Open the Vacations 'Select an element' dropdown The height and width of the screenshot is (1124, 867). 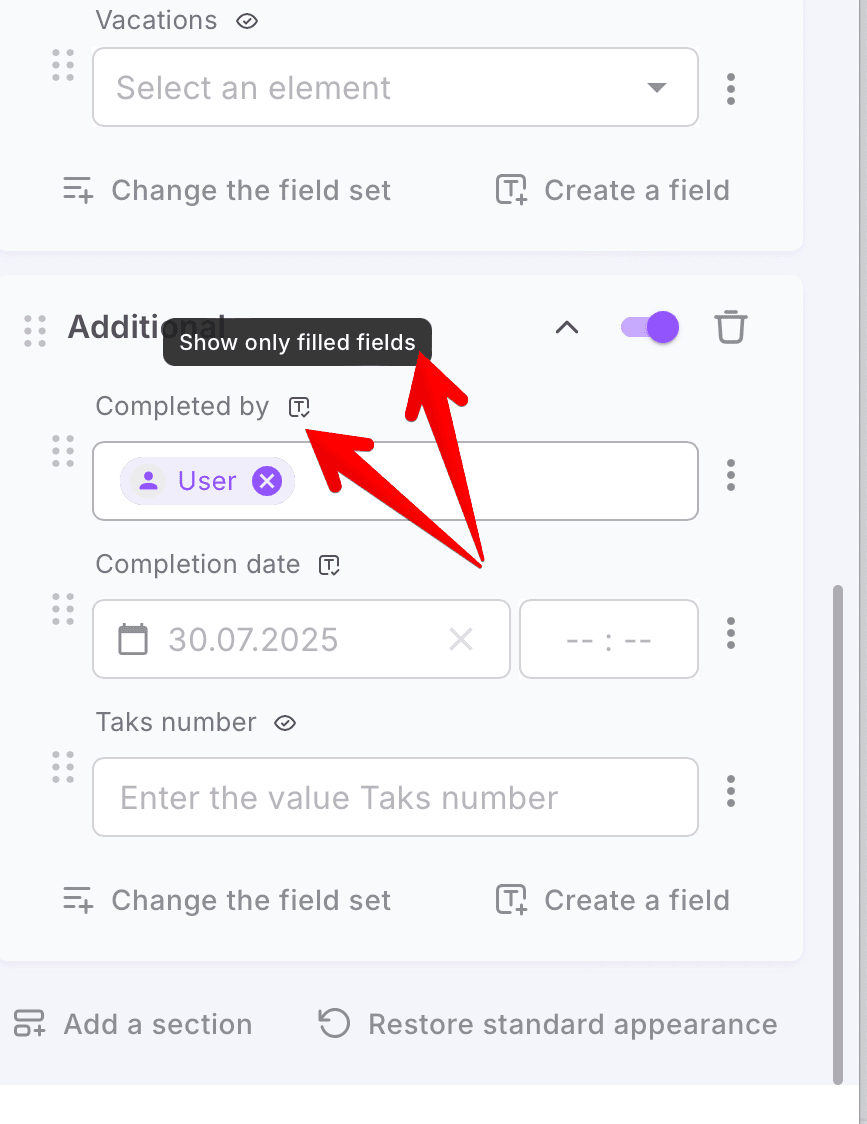(x=395, y=88)
